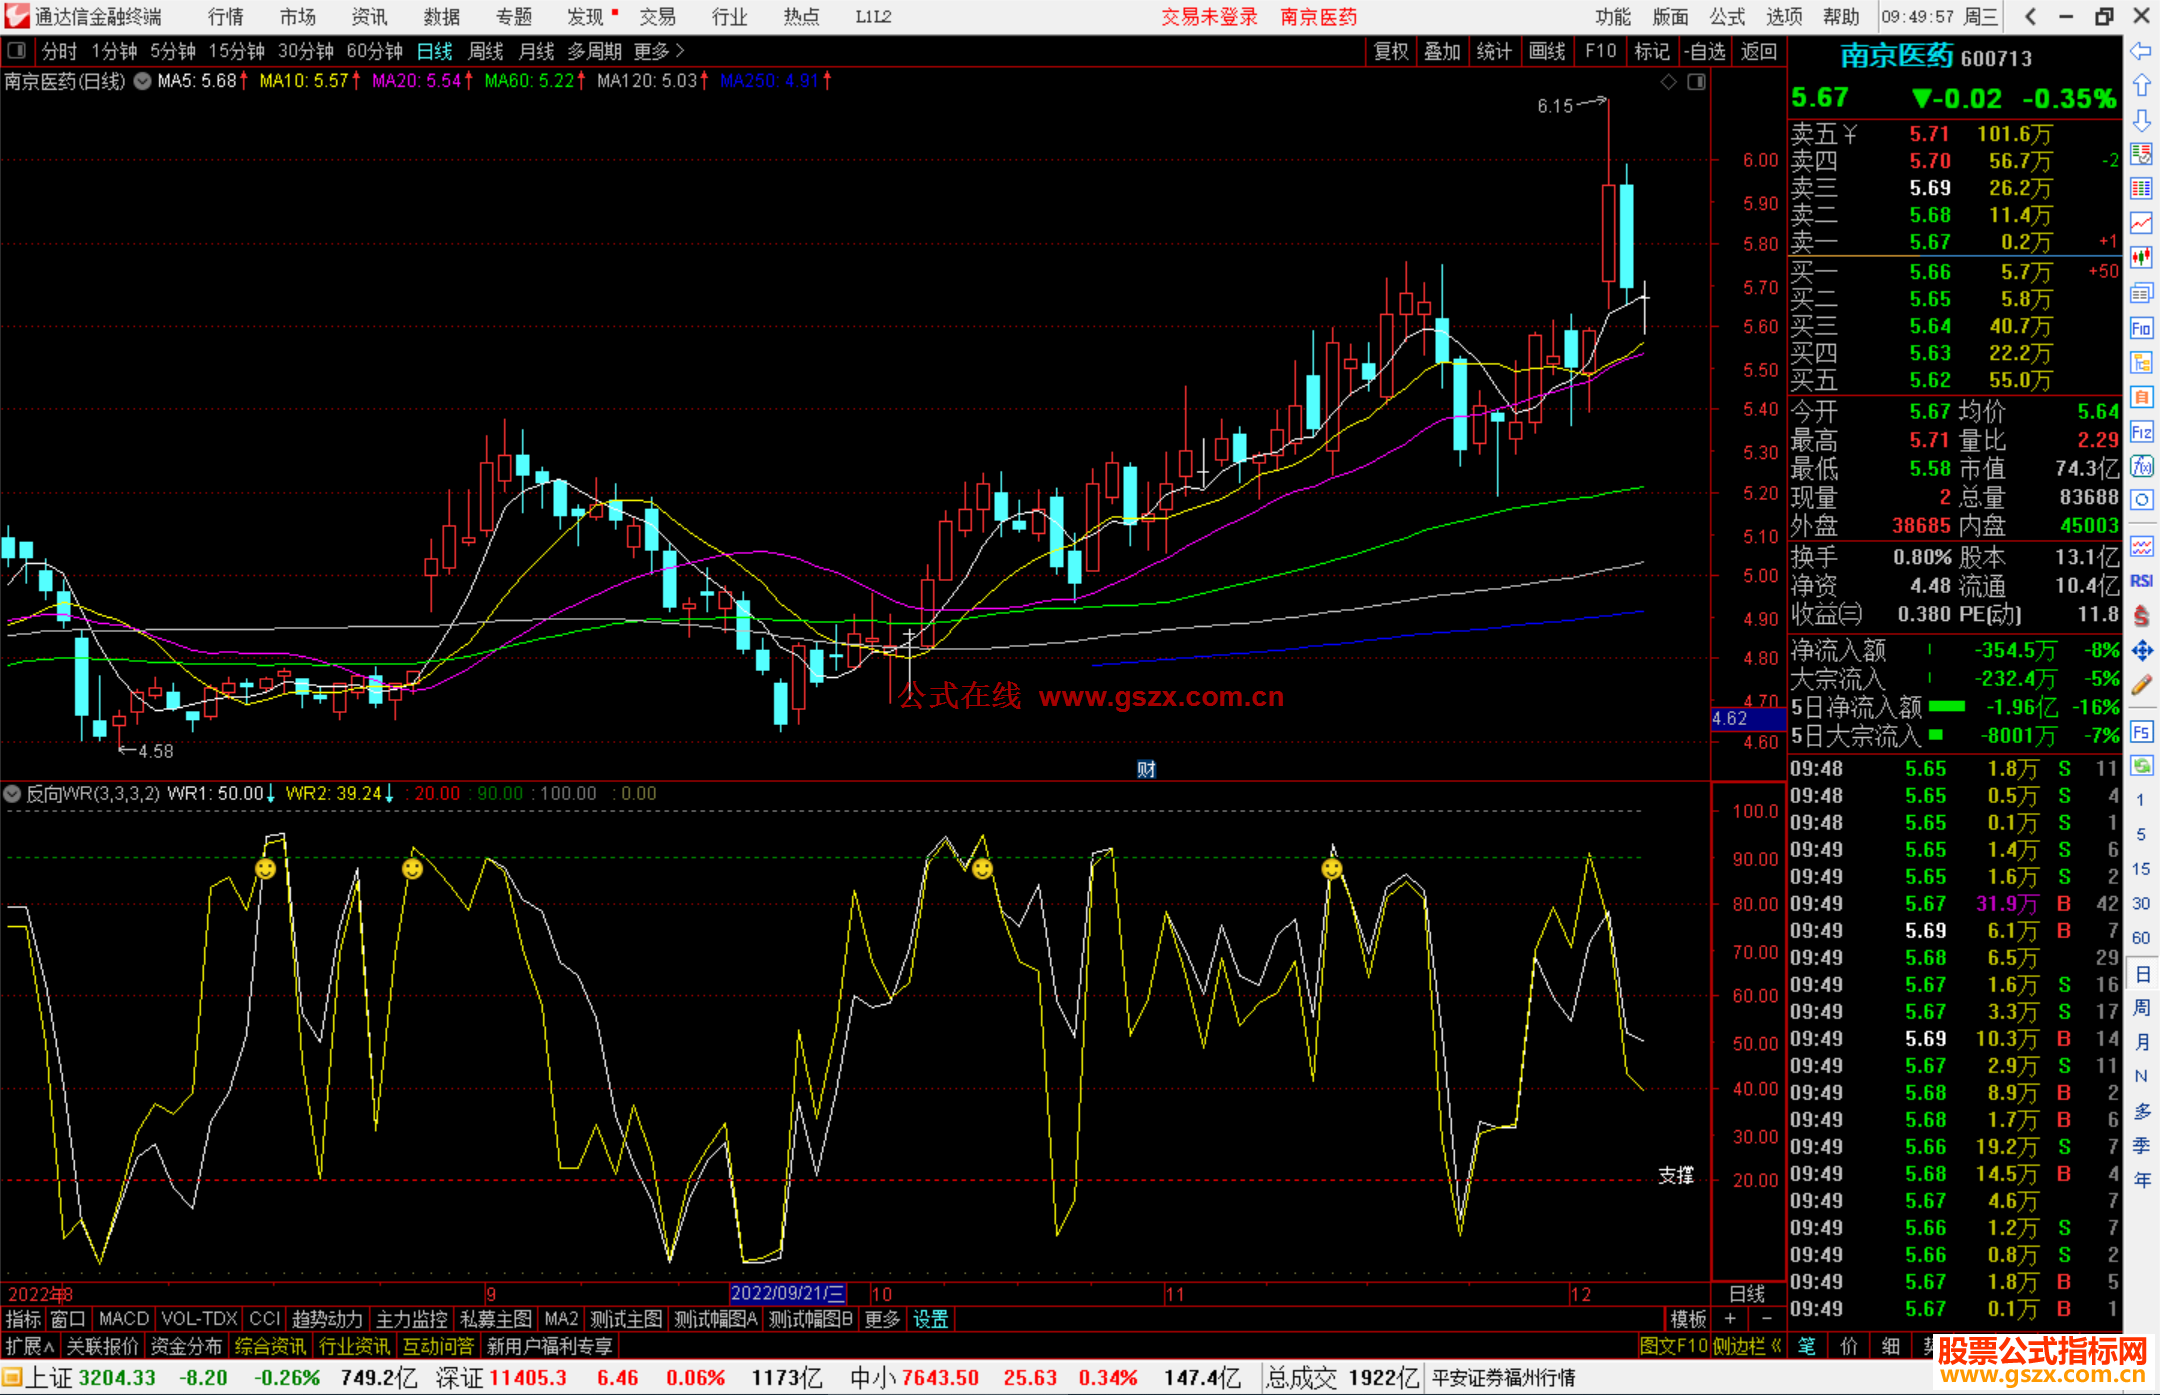Toggle the left panel icon beside 分时
The width and height of the screenshot is (2160, 1395).
[x=16, y=50]
